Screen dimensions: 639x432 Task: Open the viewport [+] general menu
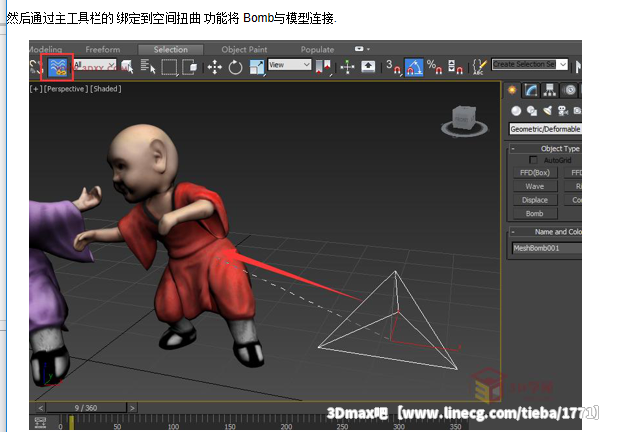(35, 89)
